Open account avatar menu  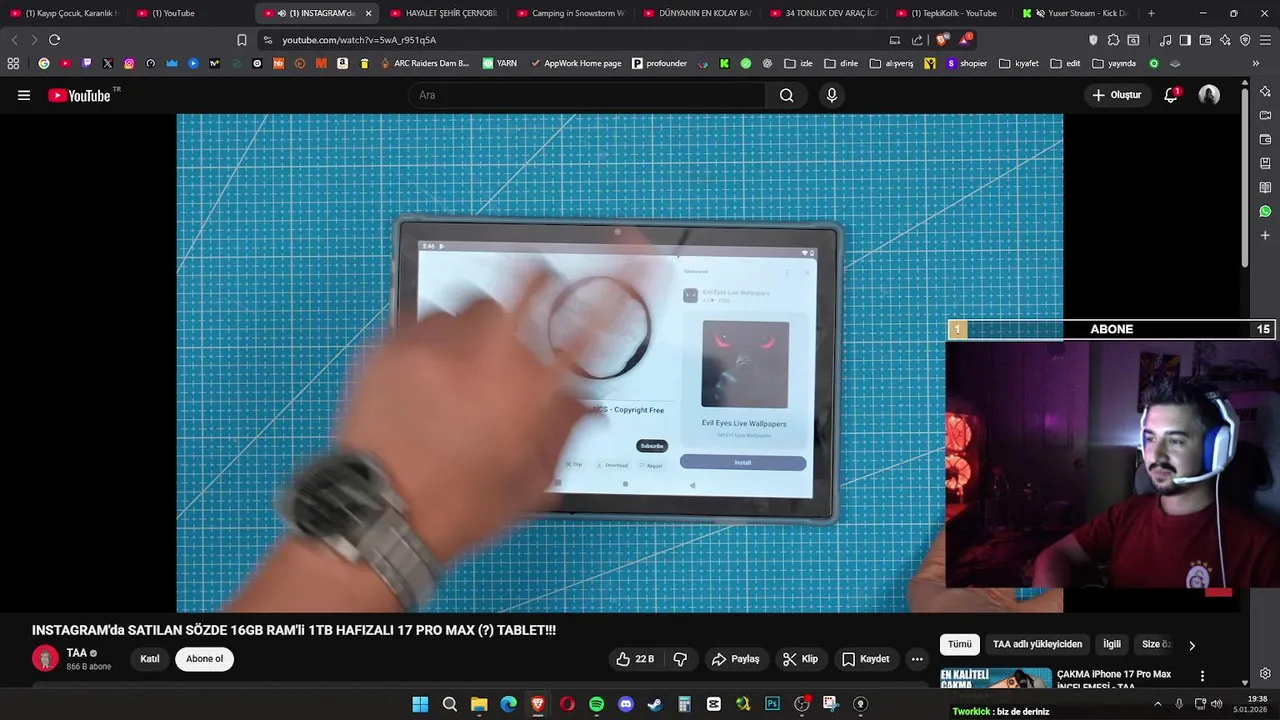coord(1209,95)
